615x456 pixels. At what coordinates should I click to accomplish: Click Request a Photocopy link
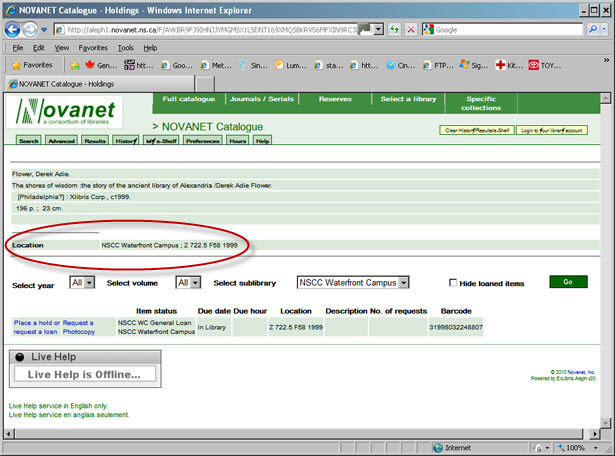pyautogui.click(x=79, y=327)
